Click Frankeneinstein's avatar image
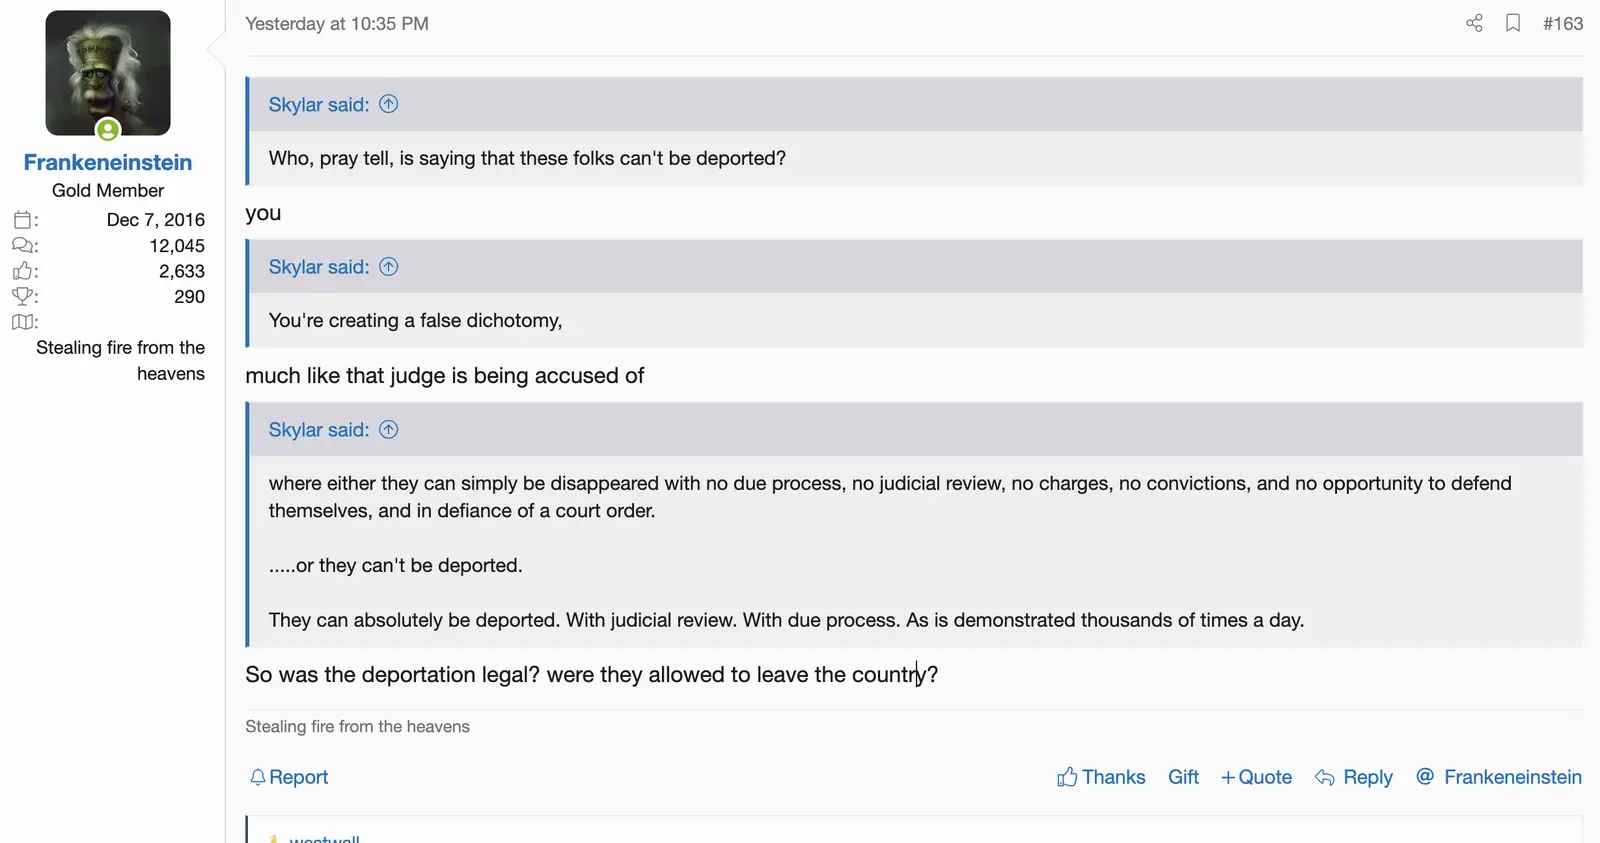Viewport: 1600px width, 843px height. pyautogui.click(x=108, y=73)
